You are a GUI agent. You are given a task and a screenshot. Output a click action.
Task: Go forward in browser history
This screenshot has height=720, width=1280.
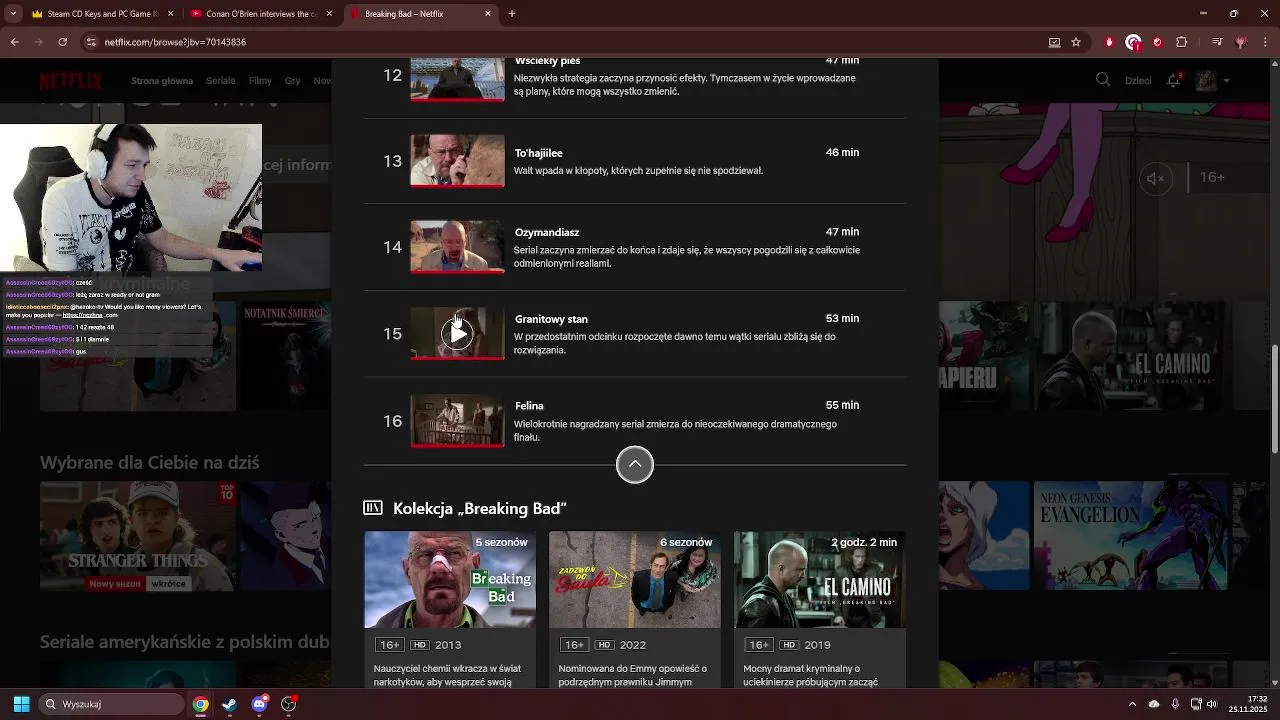click(39, 42)
